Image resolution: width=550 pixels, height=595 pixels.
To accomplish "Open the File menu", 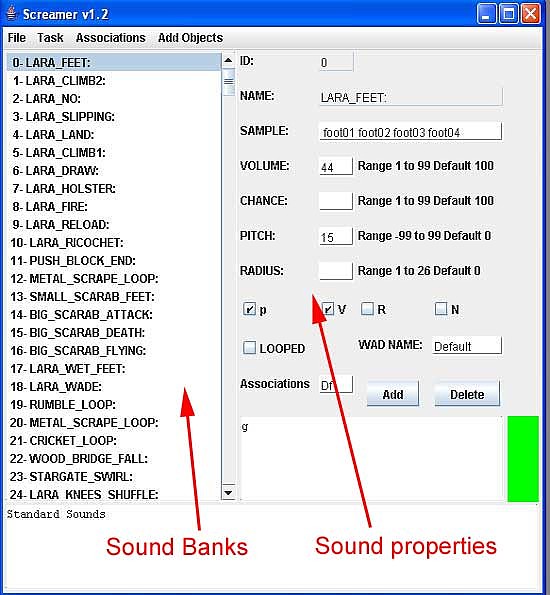I will [17, 38].
